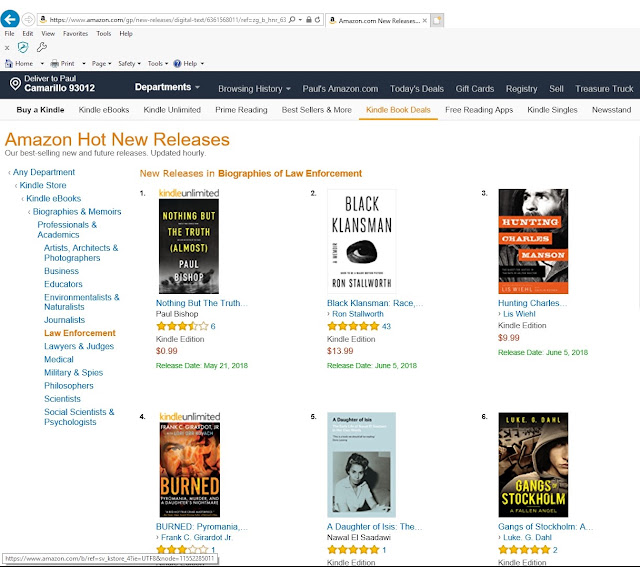Open Hunting Charles Manson book cover

533,241
